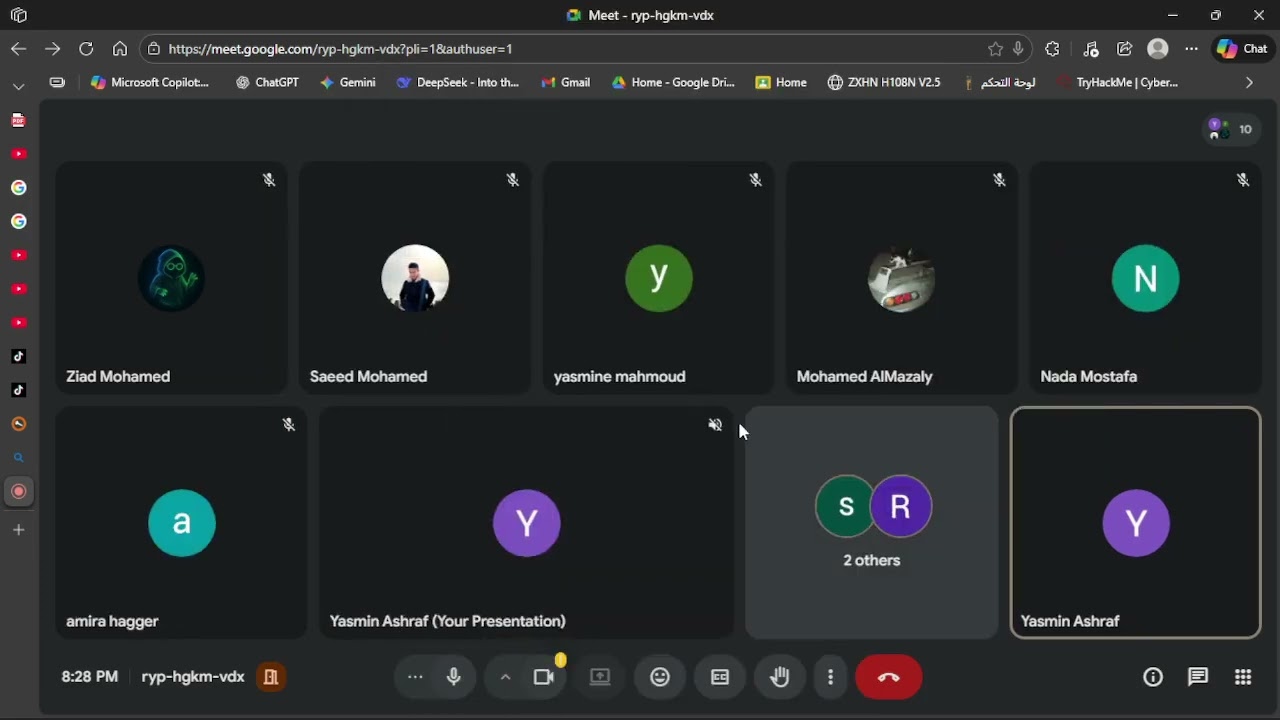
Task: Click Nada Mostafa's N avatar
Action: [x=1146, y=278]
